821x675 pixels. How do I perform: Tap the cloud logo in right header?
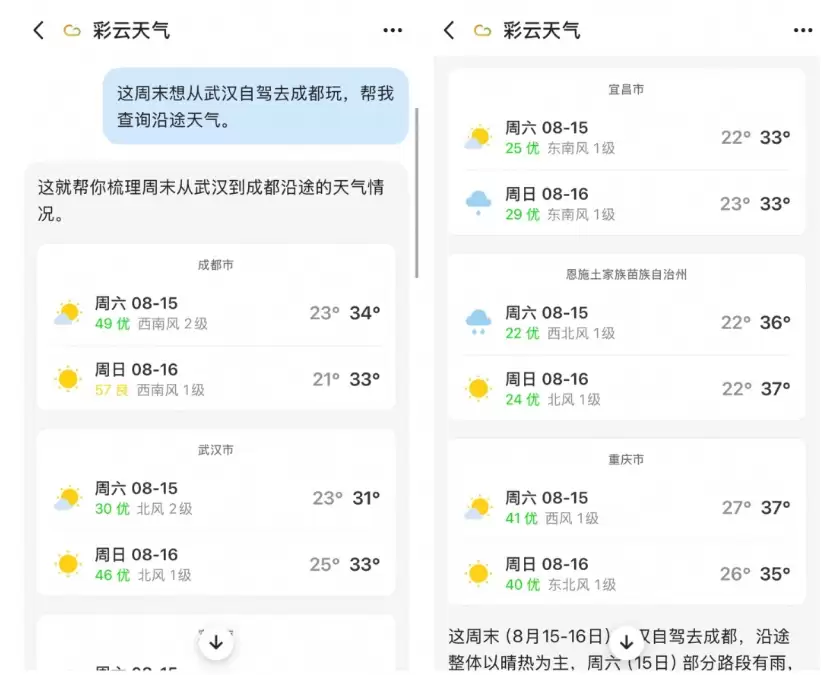tap(482, 31)
